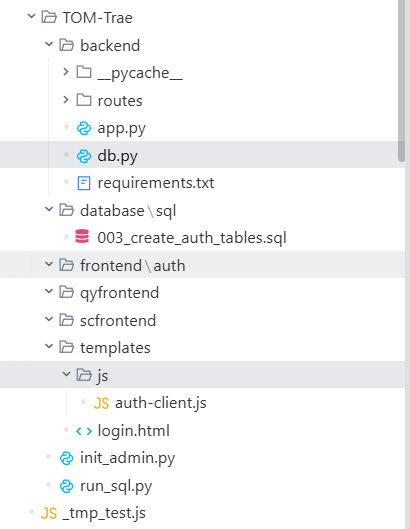Screen dimensions: 410x529
Task: Click the red database icon for 003_create_auth_tables.sql
Action: pos(82,236)
